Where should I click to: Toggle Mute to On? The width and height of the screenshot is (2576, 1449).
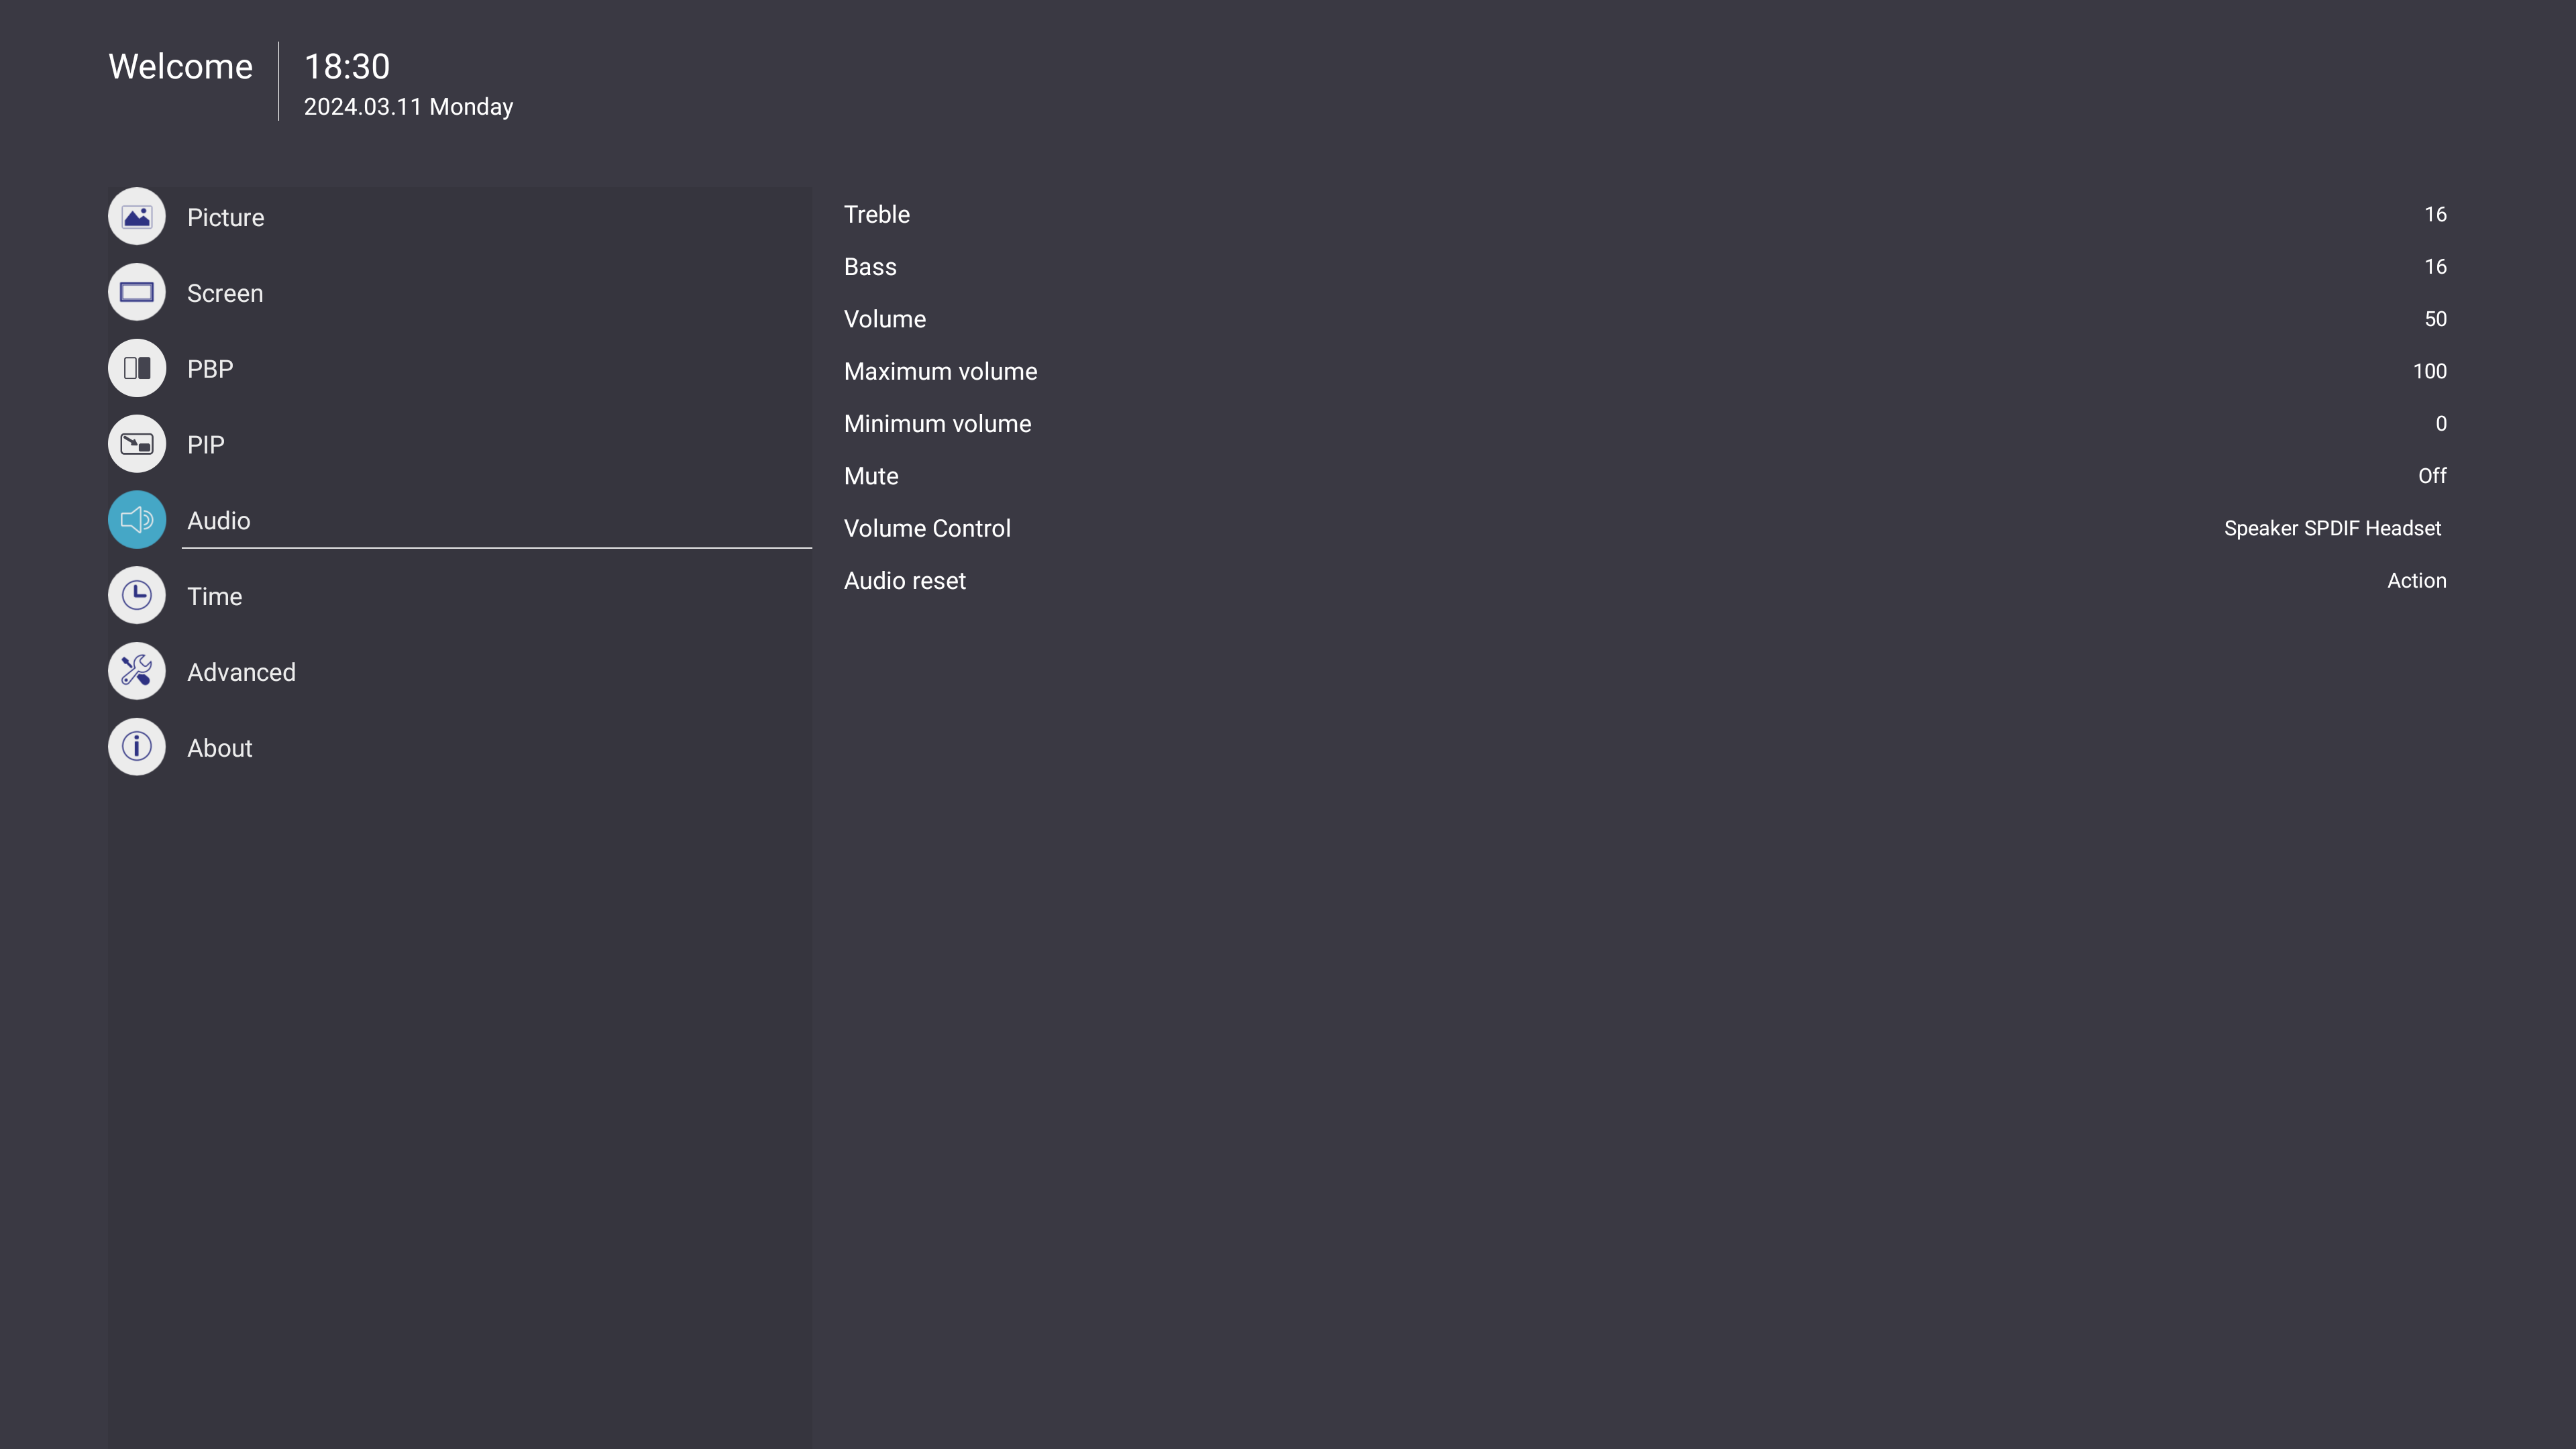pos(2432,476)
